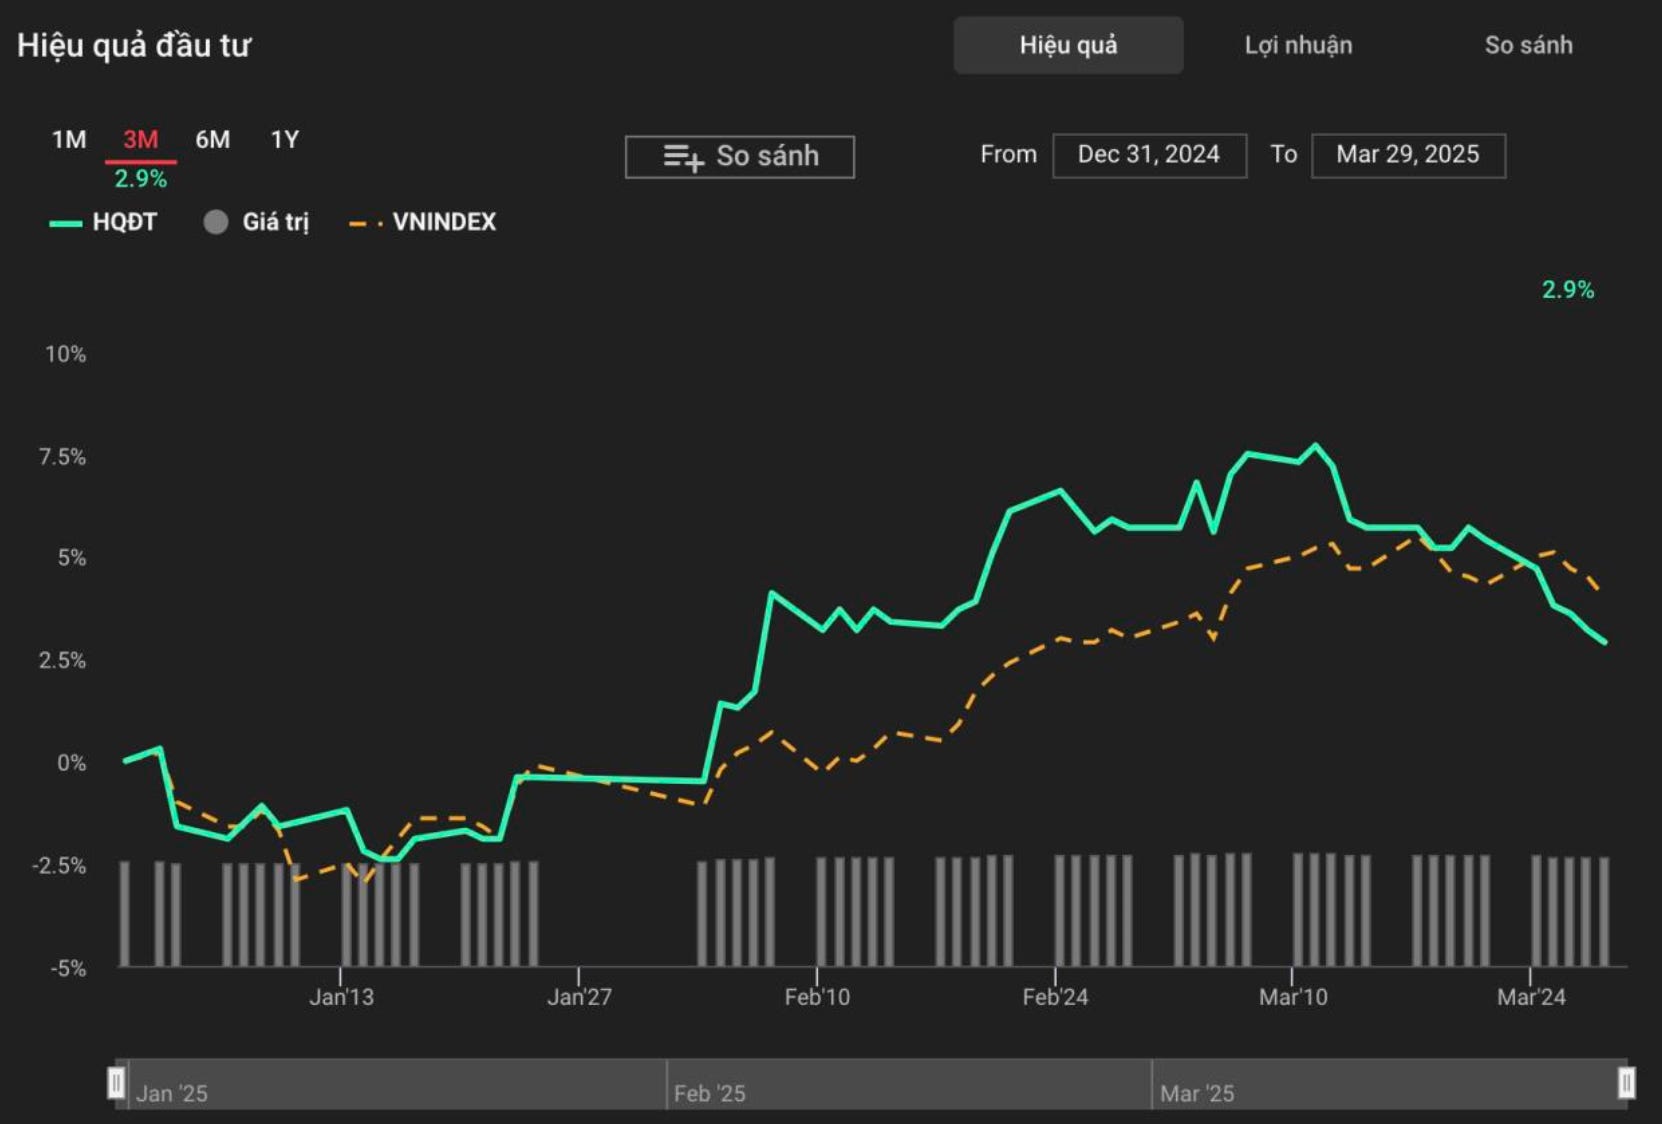Click the 2.9% end-of-line value label
Image resolution: width=1662 pixels, height=1124 pixels.
[1568, 290]
